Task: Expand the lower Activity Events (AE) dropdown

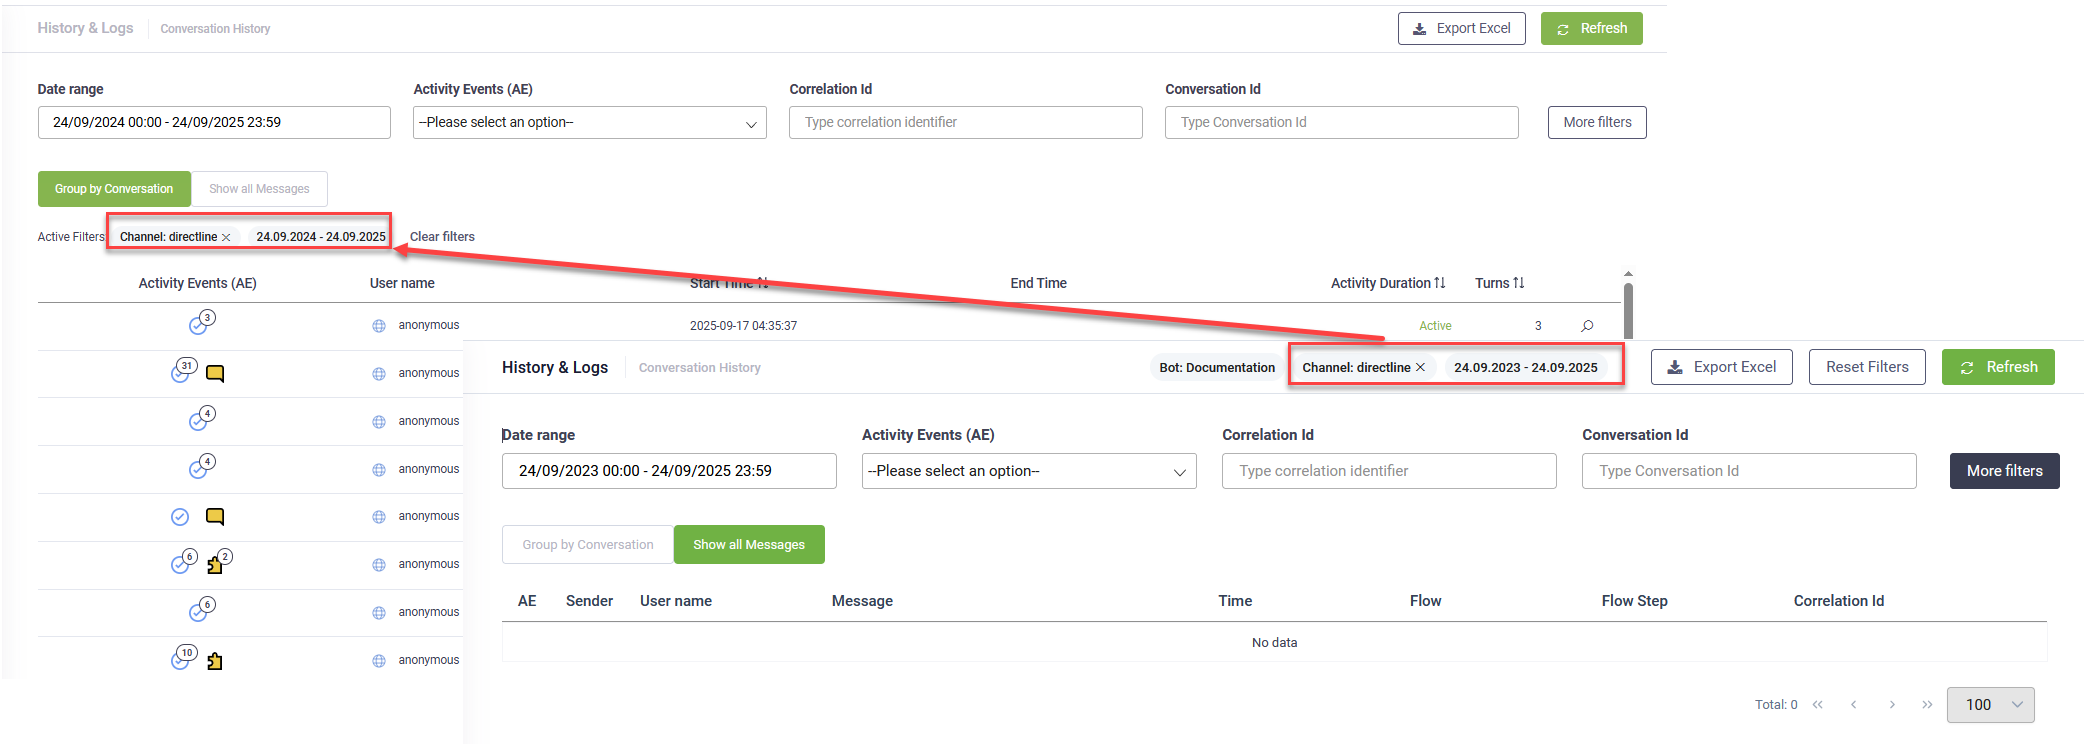Action: [x=1028, y=471]
